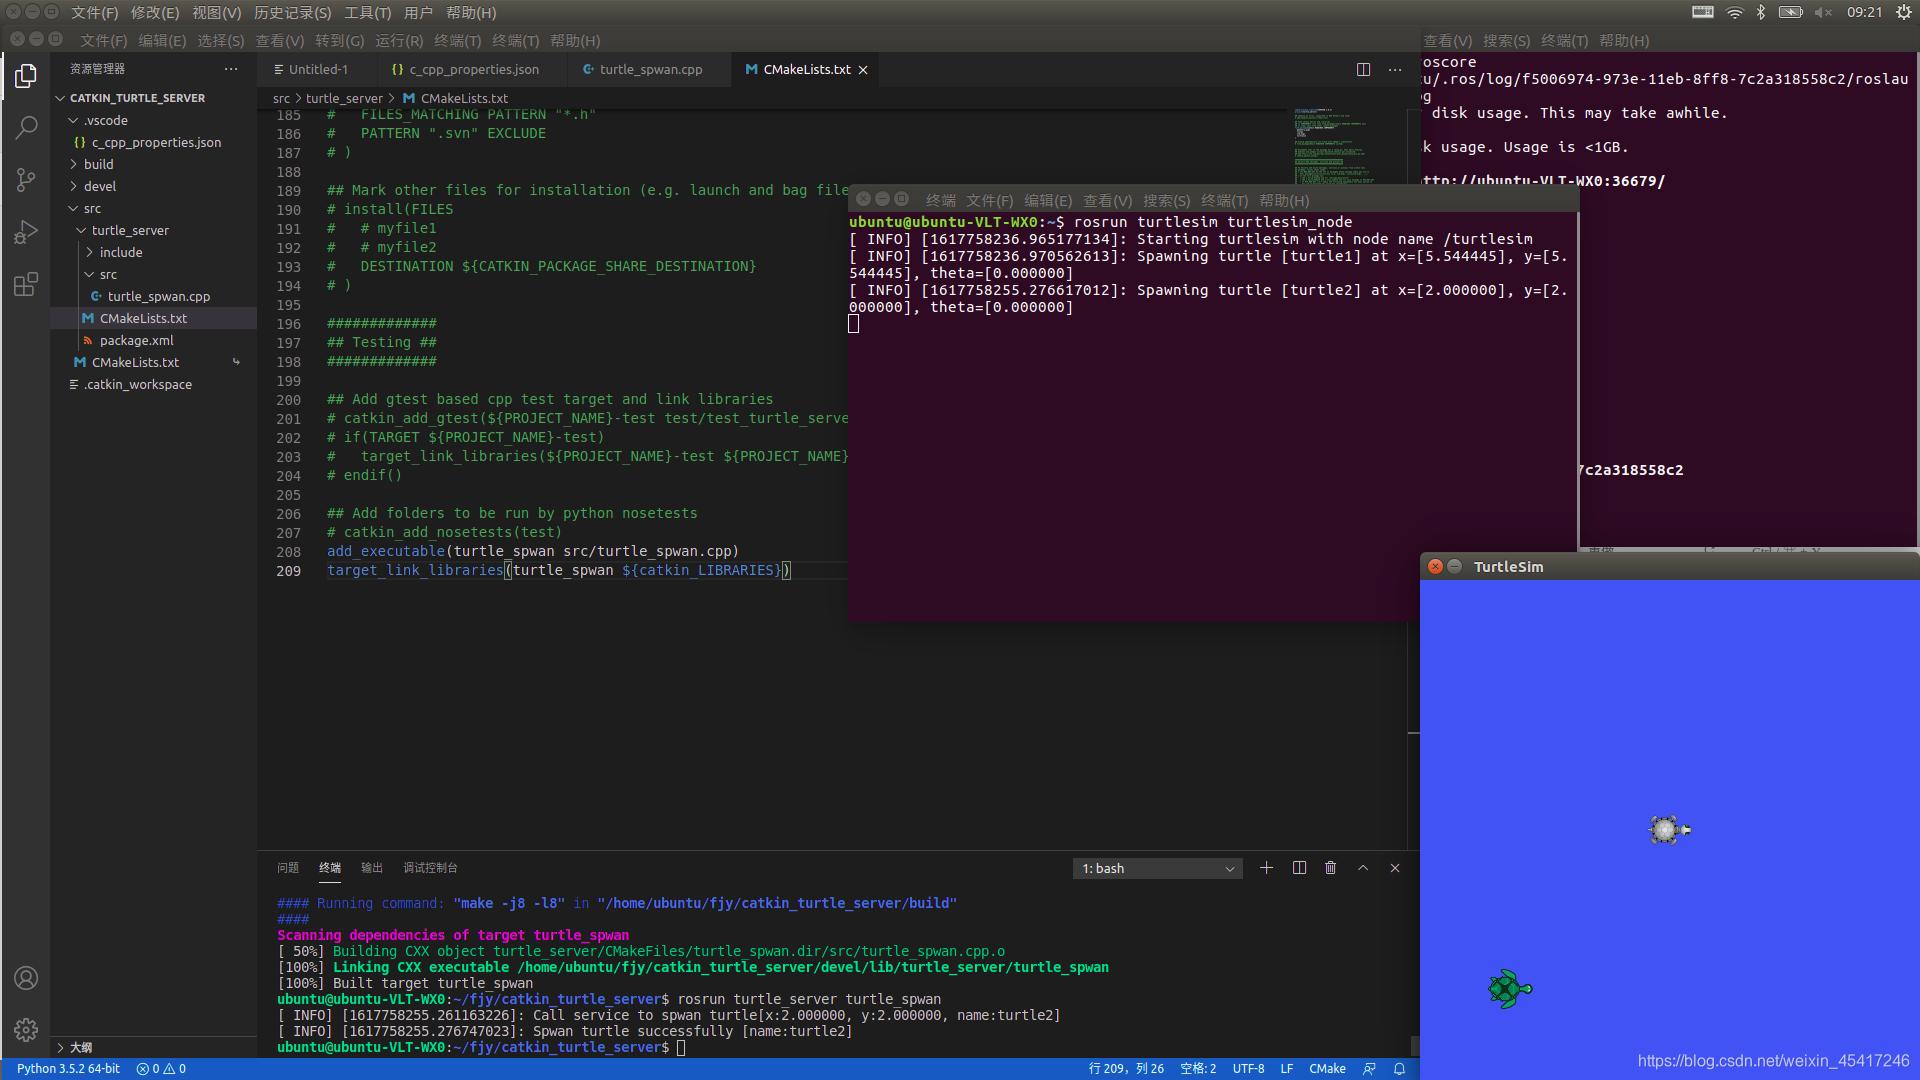
Task: Open 历史记录(S) menu in top bar
Action: 292,13
